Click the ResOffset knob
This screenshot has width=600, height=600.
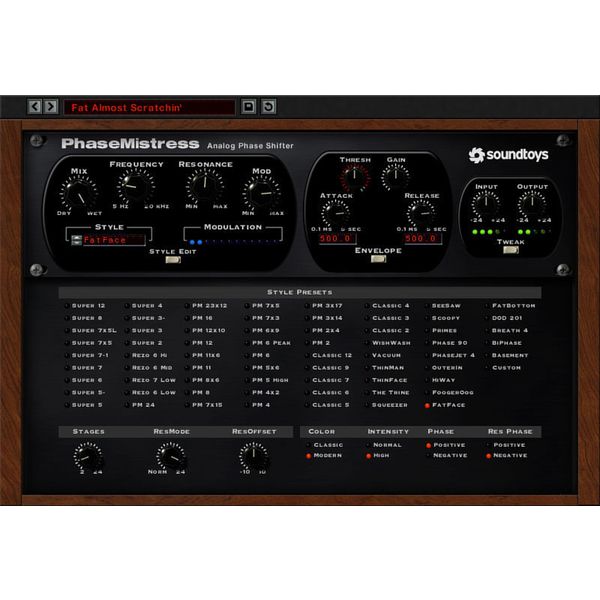[253, 456]
